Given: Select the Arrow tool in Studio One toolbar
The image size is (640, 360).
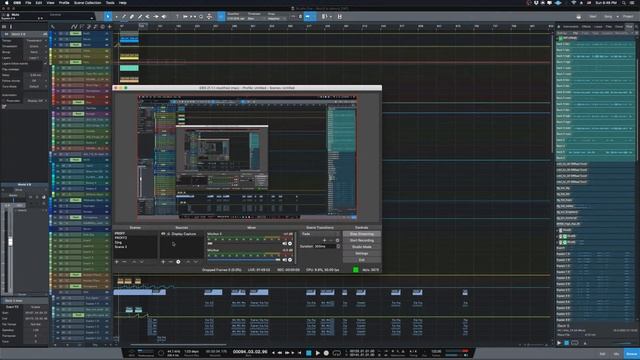Looking at the screenshot, I should (108, 17).
